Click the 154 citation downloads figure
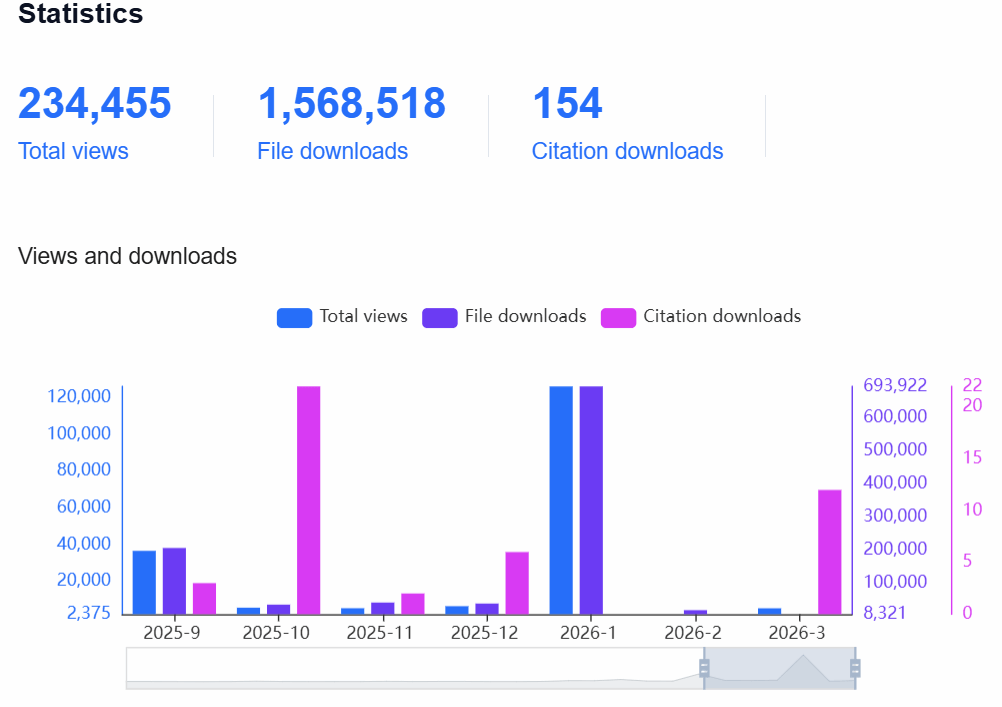The image size is (1002, 707). pos(567,104)
